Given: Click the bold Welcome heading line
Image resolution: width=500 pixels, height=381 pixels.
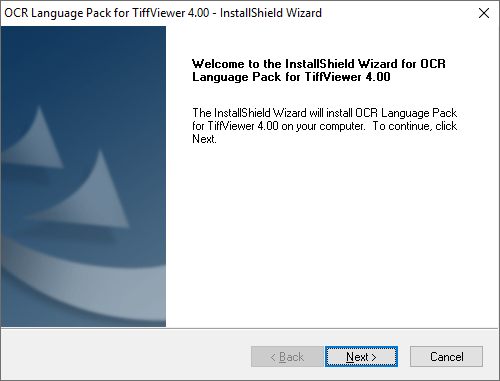Looking at the screenshot, I should [319, 64].
